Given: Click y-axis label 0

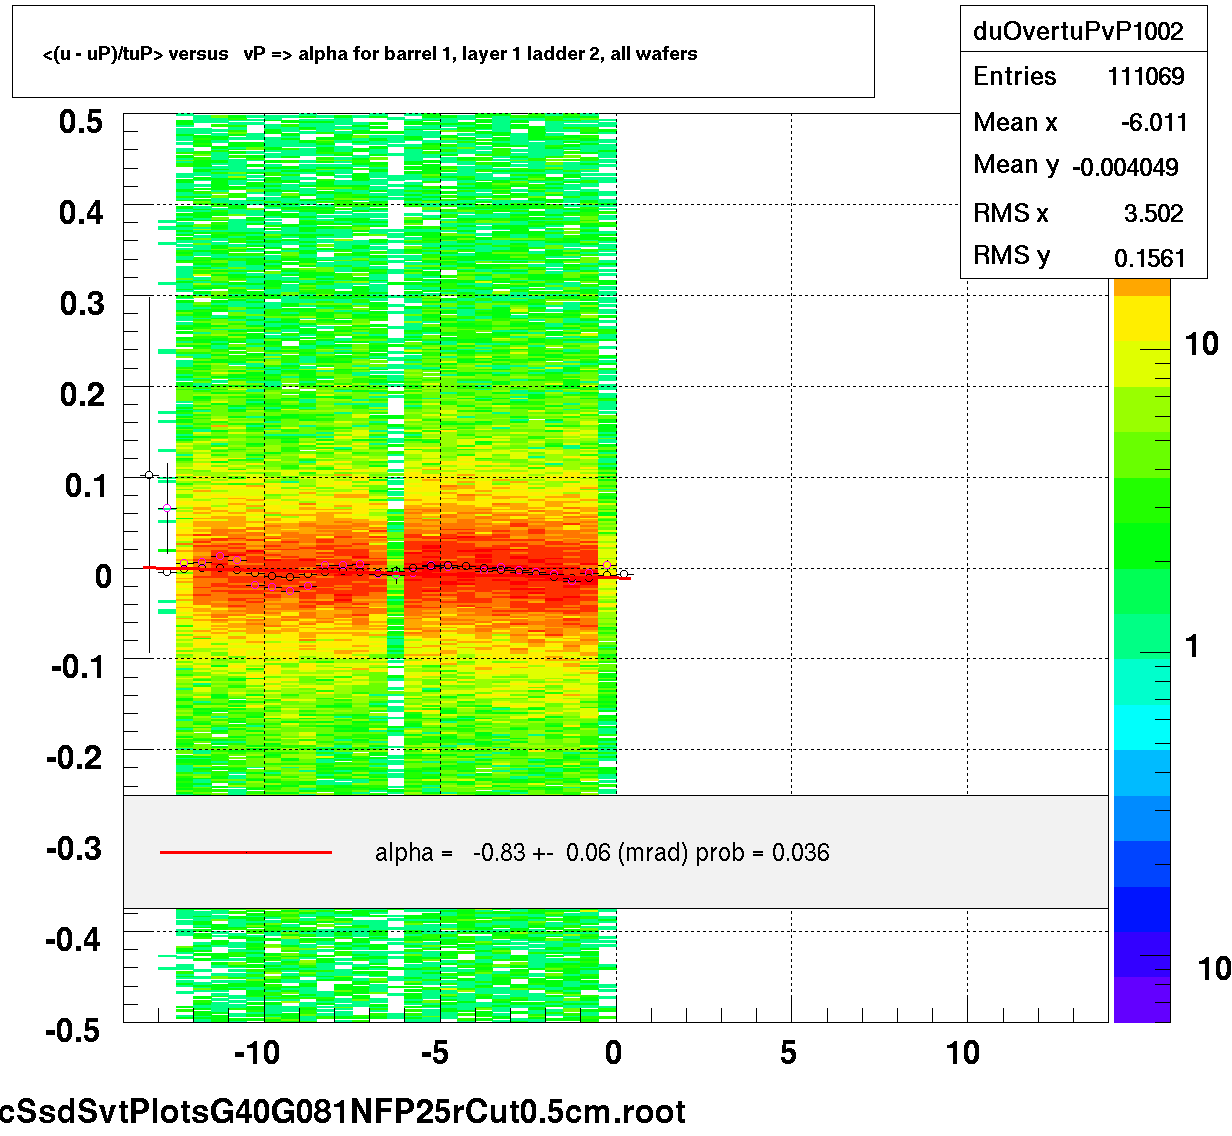Looking at the screenshot, I should [x=103, y=577].
